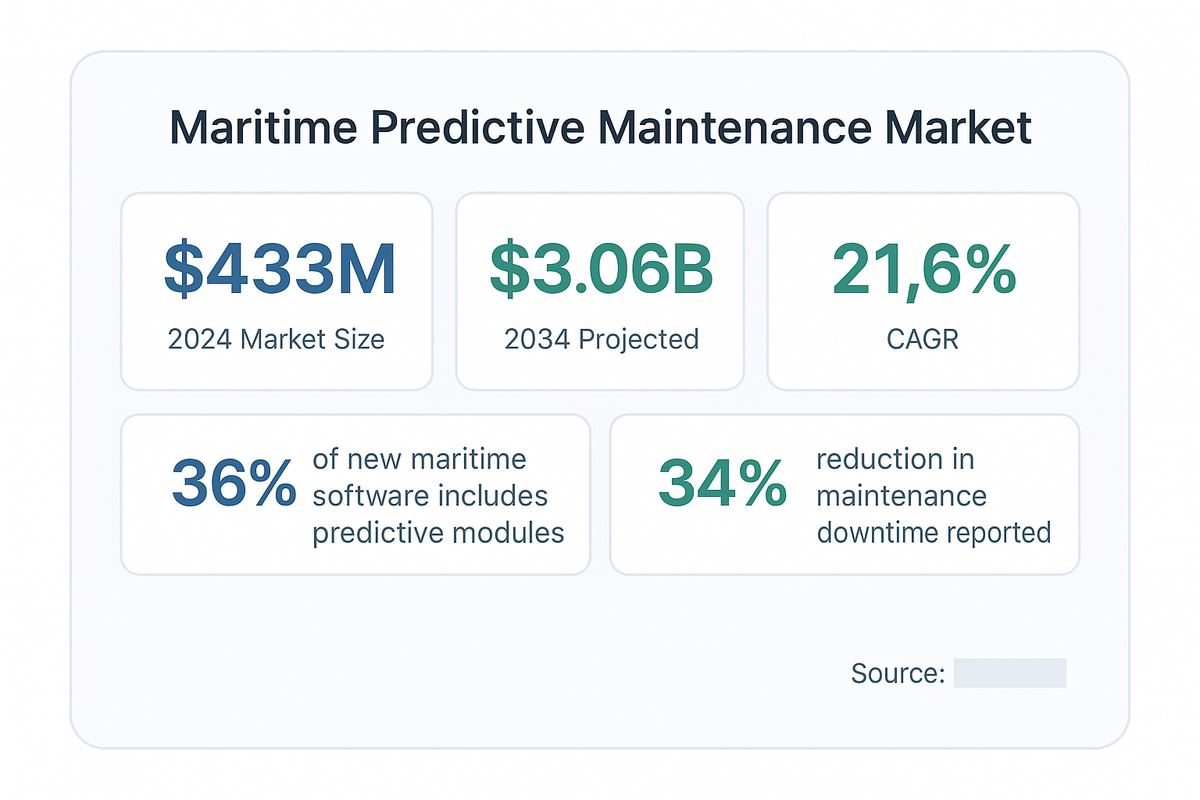Click the of new maritime software text
Viewport: 1200px width, 800px height.
[x=418, y=459]
